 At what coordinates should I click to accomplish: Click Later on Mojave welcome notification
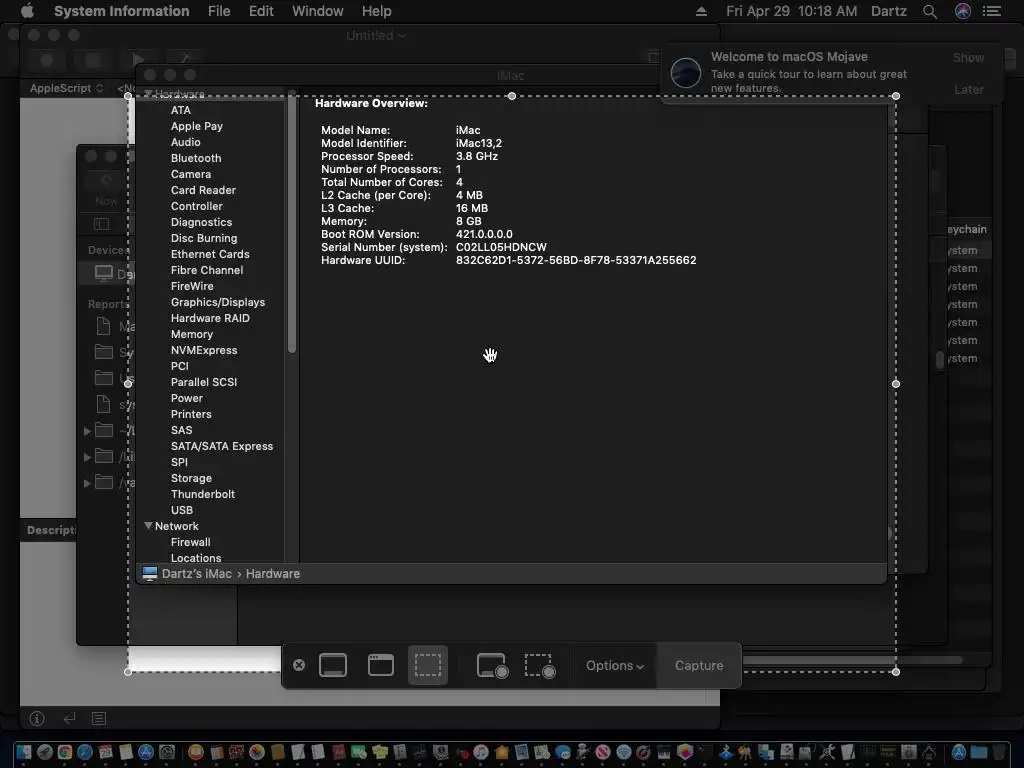point(968,89)
